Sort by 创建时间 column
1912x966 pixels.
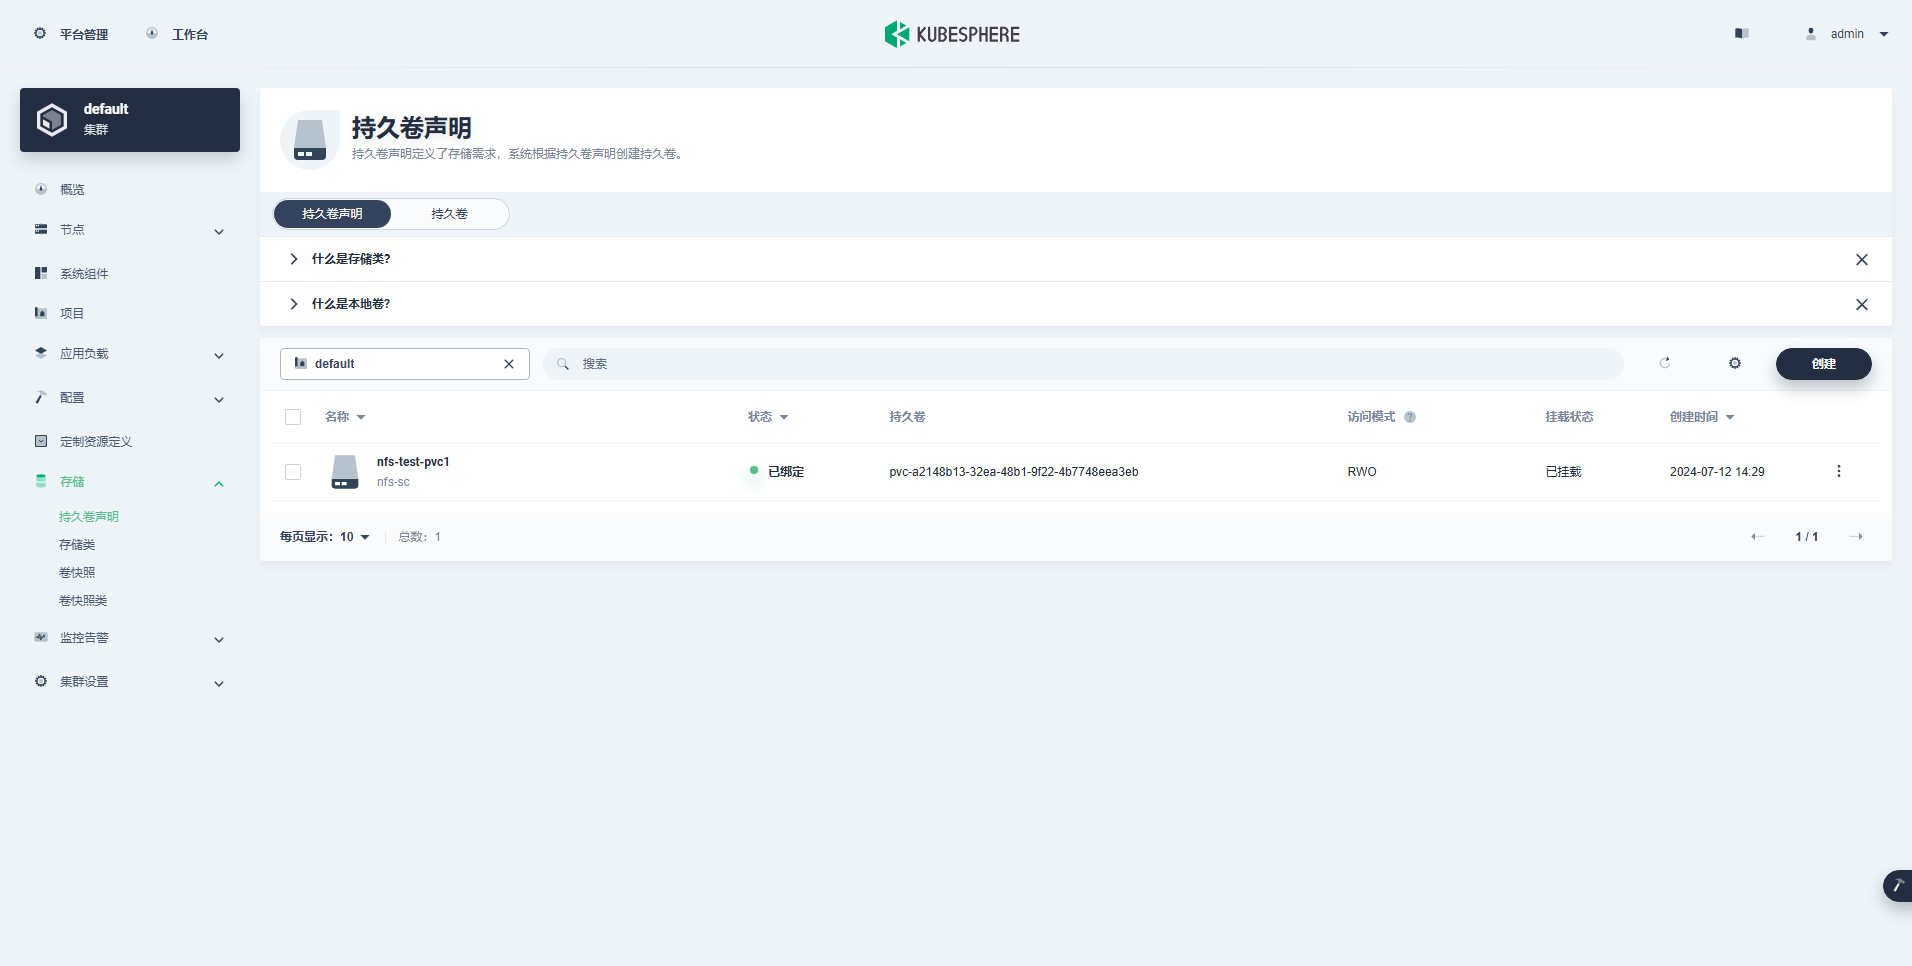click(1702, 417)
